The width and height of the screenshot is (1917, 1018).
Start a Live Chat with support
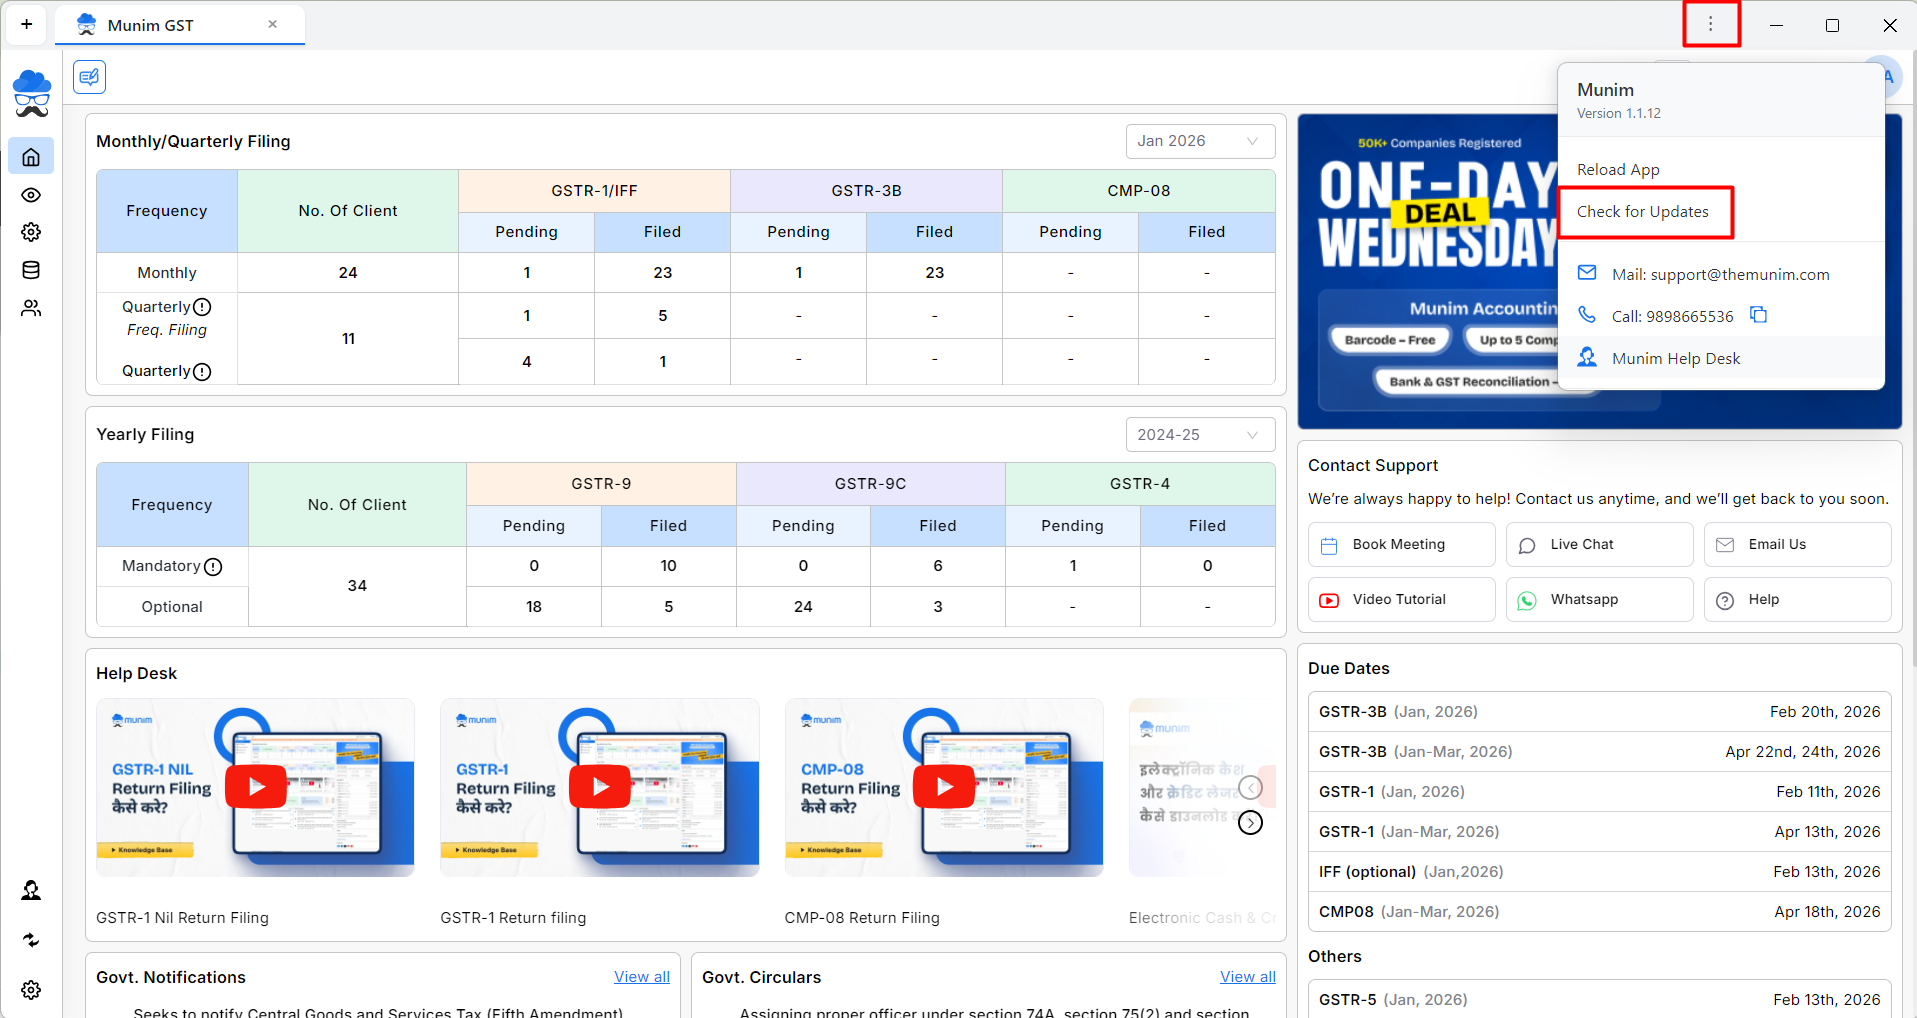pos(1598,545)
